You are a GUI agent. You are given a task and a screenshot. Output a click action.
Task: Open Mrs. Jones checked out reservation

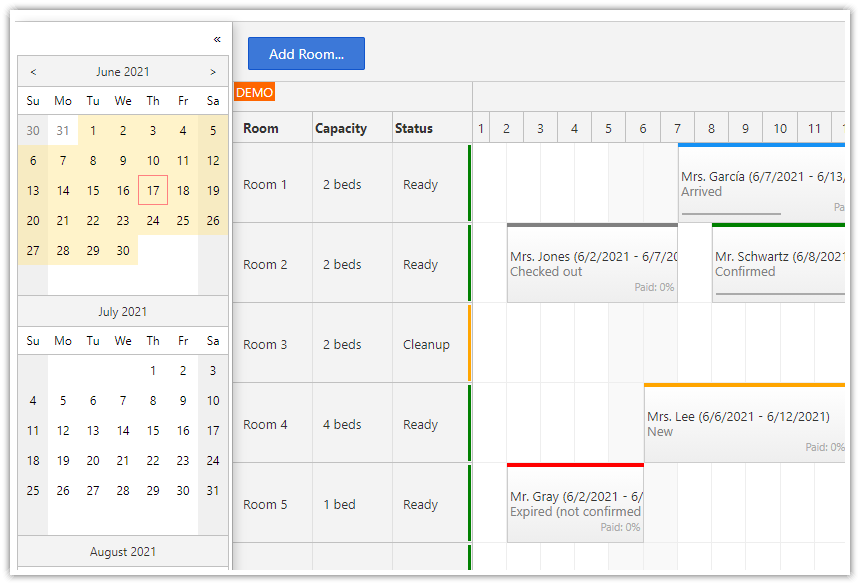click(x=591, y=264)
